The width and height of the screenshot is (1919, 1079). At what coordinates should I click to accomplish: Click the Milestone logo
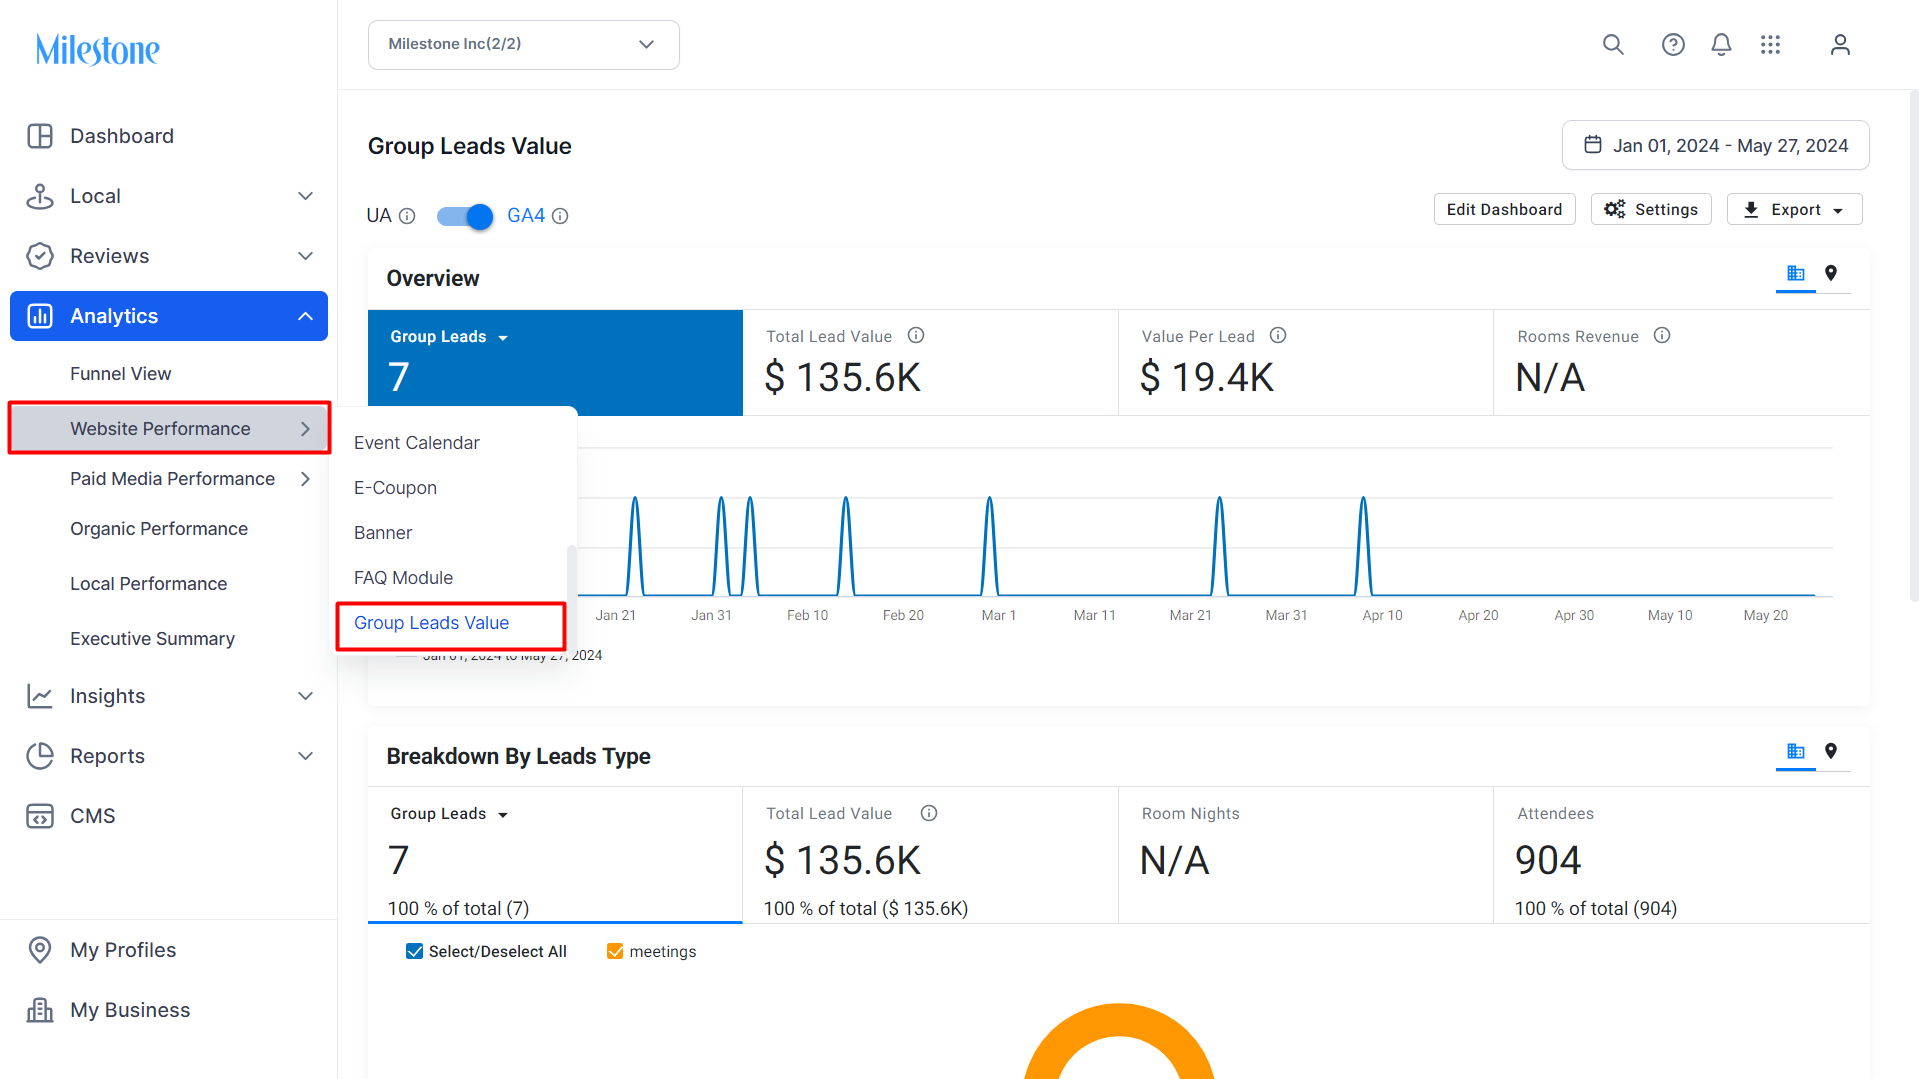98,49
